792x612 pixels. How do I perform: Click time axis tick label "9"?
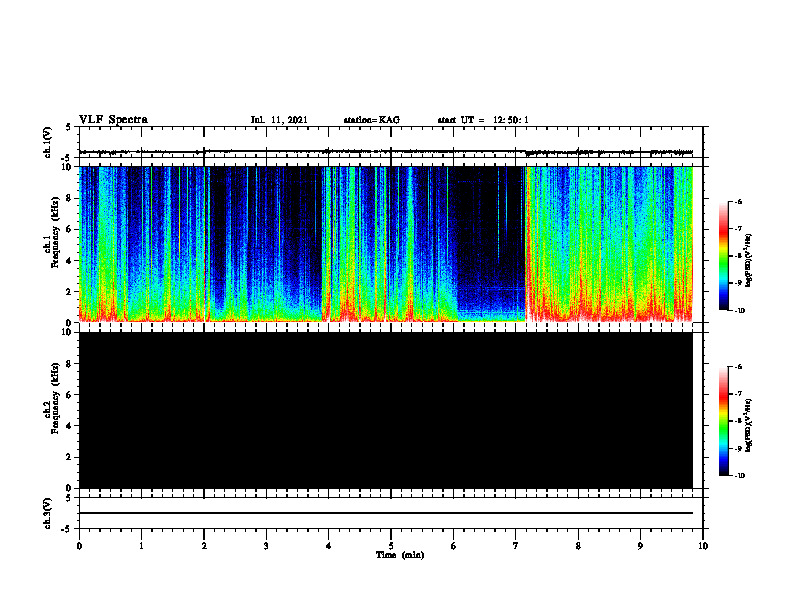click(x=640, y=546)
